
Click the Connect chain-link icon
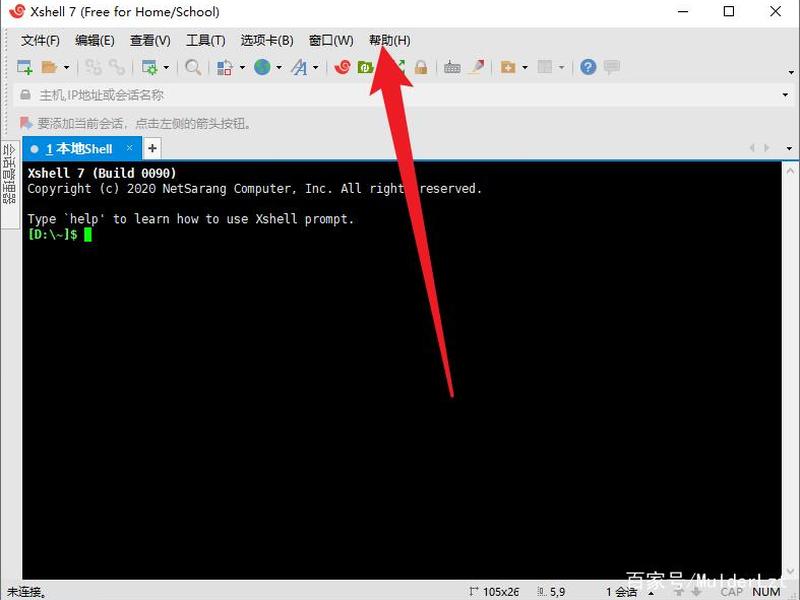click(93, 67)
